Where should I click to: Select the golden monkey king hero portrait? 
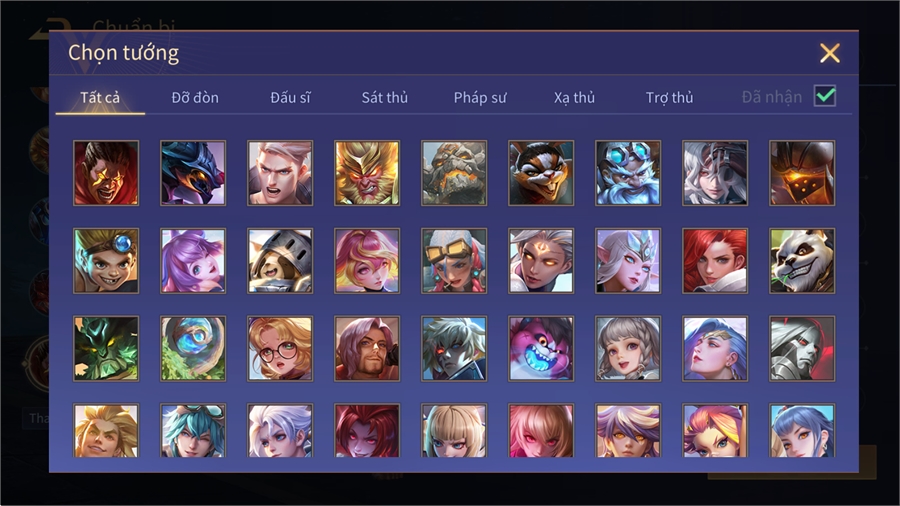pyautogui.click(x=367, y=173)
